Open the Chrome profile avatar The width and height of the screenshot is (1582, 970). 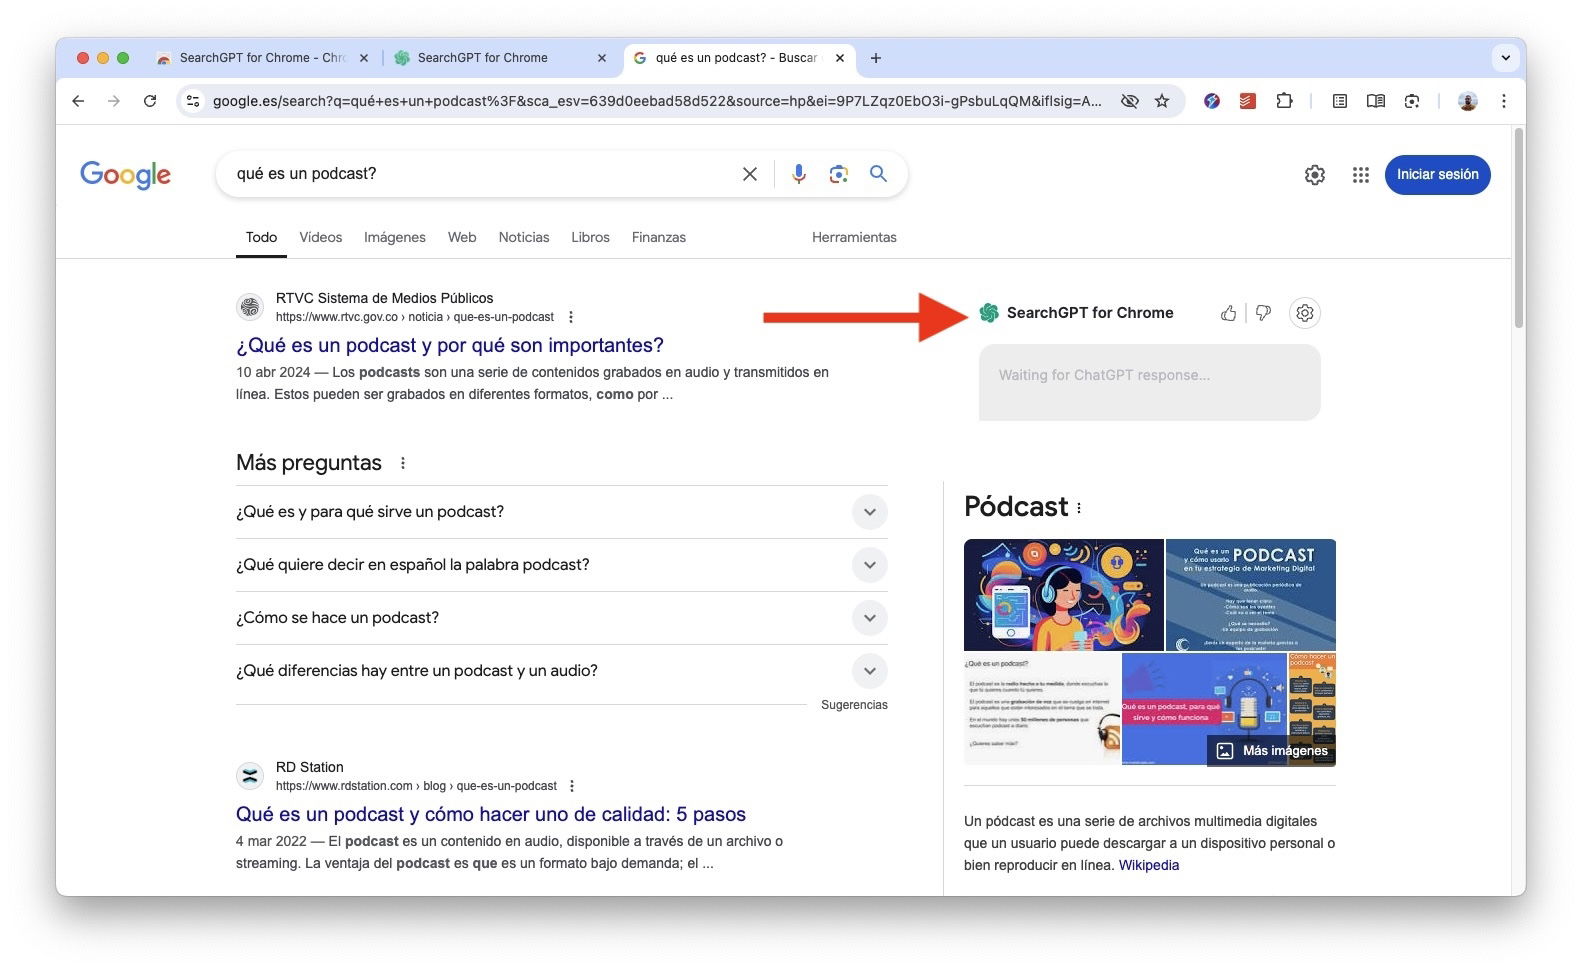(1468, 101)
